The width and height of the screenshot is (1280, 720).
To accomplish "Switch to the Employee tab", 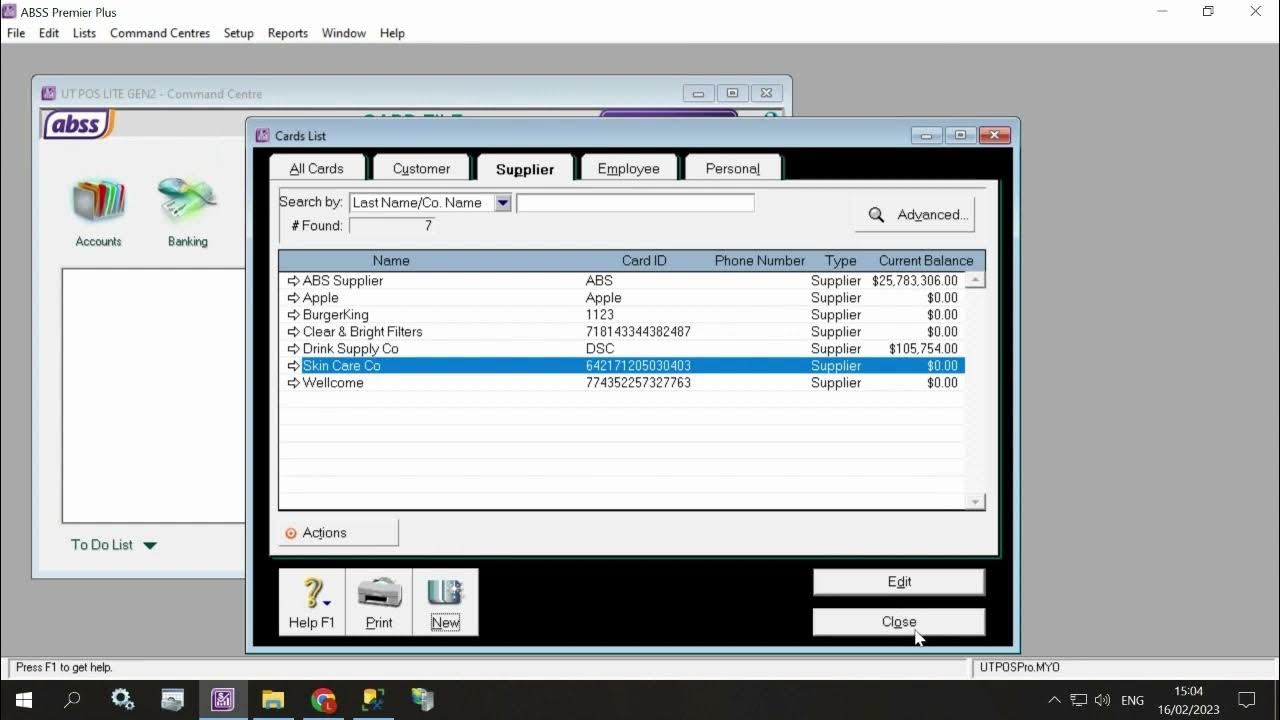I will (629, 168).
